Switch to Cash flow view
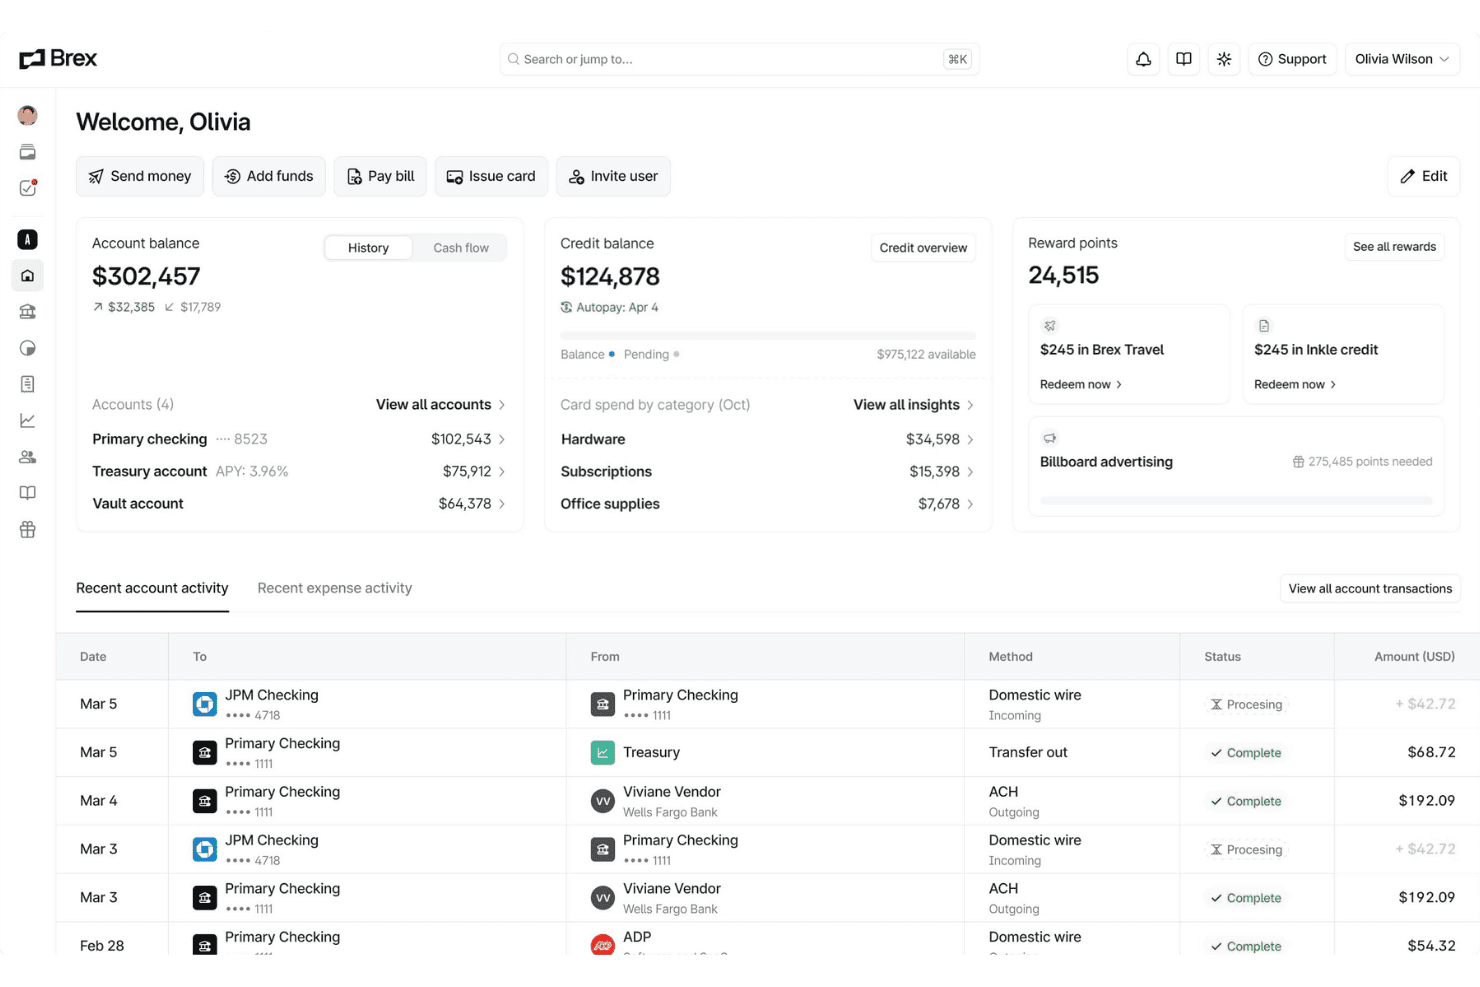1480x987 pixels. [461, 248]
